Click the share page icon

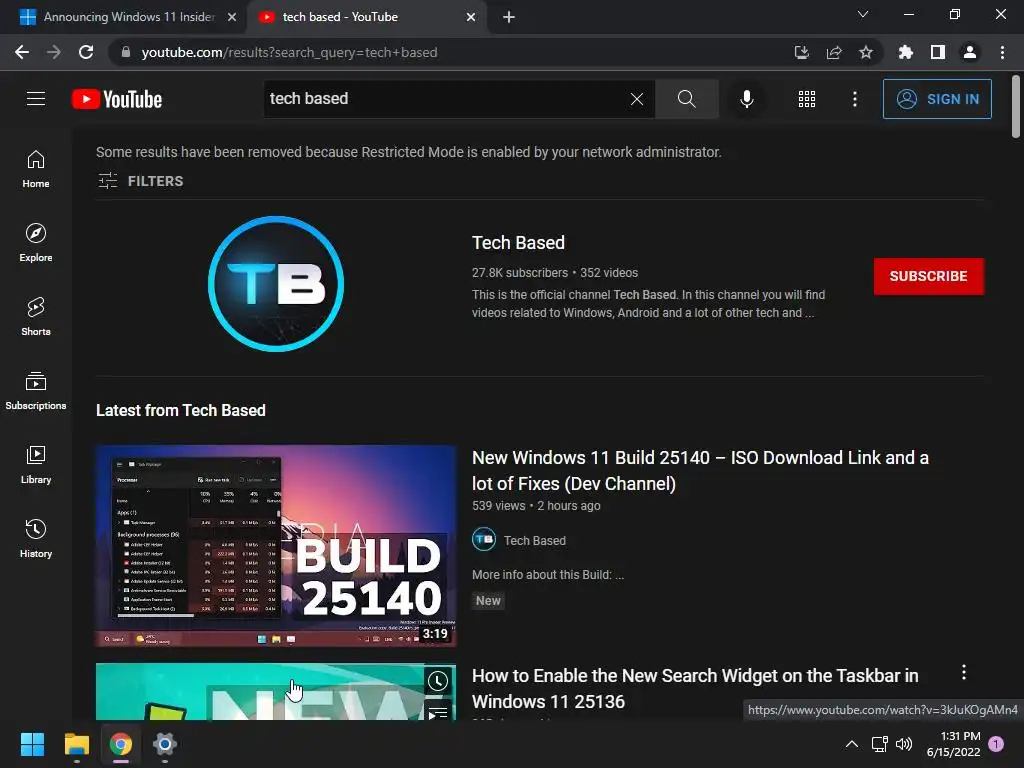834,52
